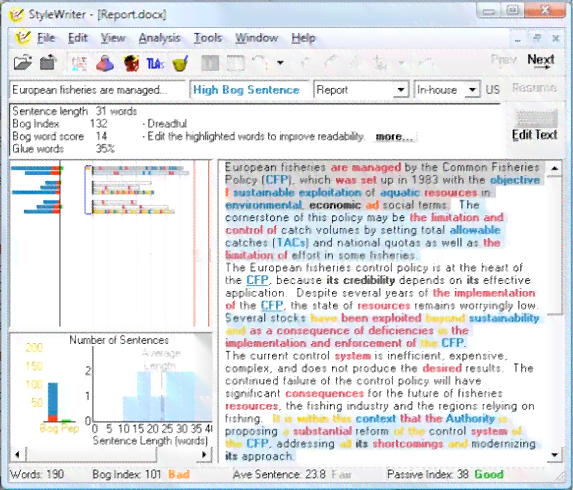Image resolution: width=573 pixels, height=490 pixels.
Task: Click the export document toolbar icon
Action: coord(49,63)
